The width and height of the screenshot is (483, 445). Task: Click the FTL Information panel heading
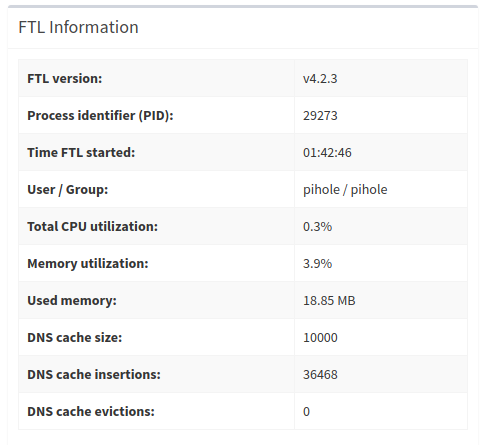click(78, 27)
